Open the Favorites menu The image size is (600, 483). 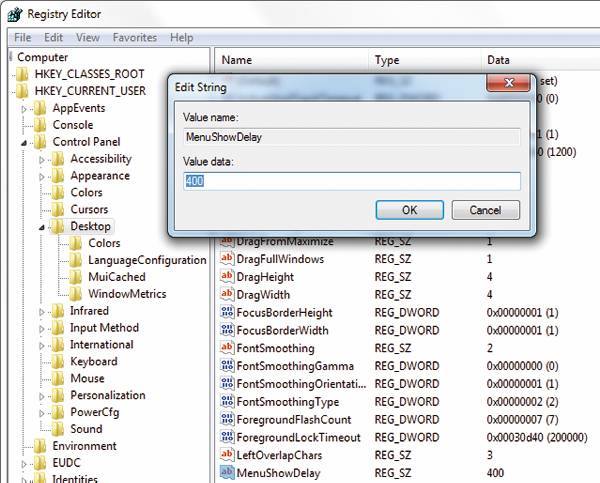[134, 38]
